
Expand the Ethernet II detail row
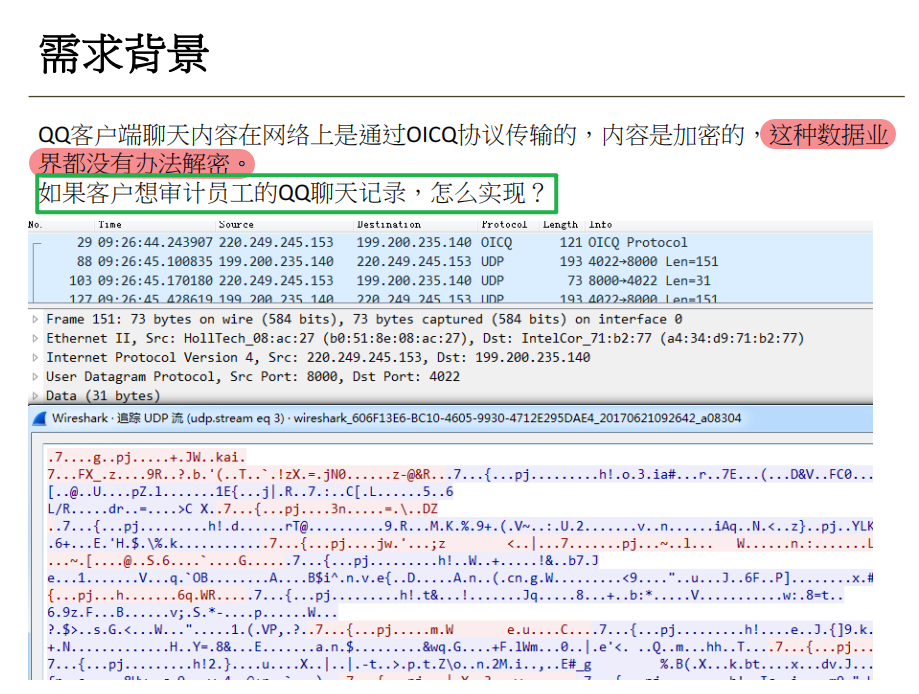coord(35,339)
